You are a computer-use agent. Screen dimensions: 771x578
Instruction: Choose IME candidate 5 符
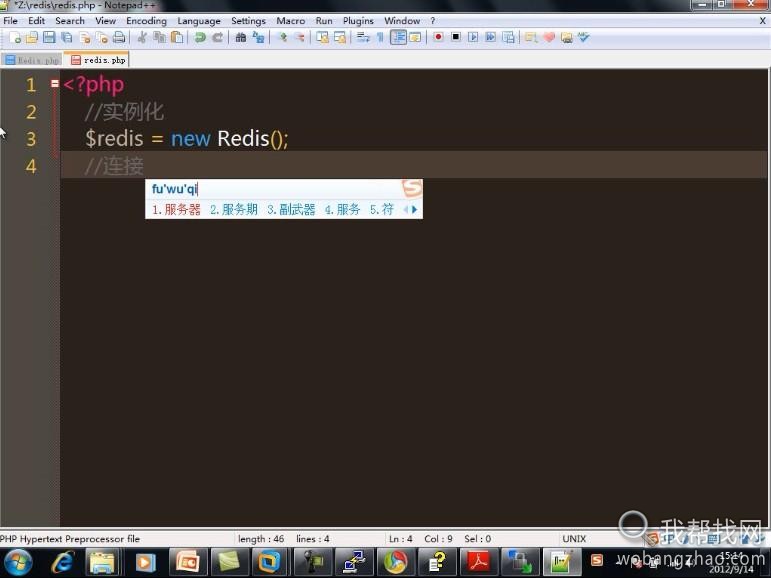[x=382, y=210]
